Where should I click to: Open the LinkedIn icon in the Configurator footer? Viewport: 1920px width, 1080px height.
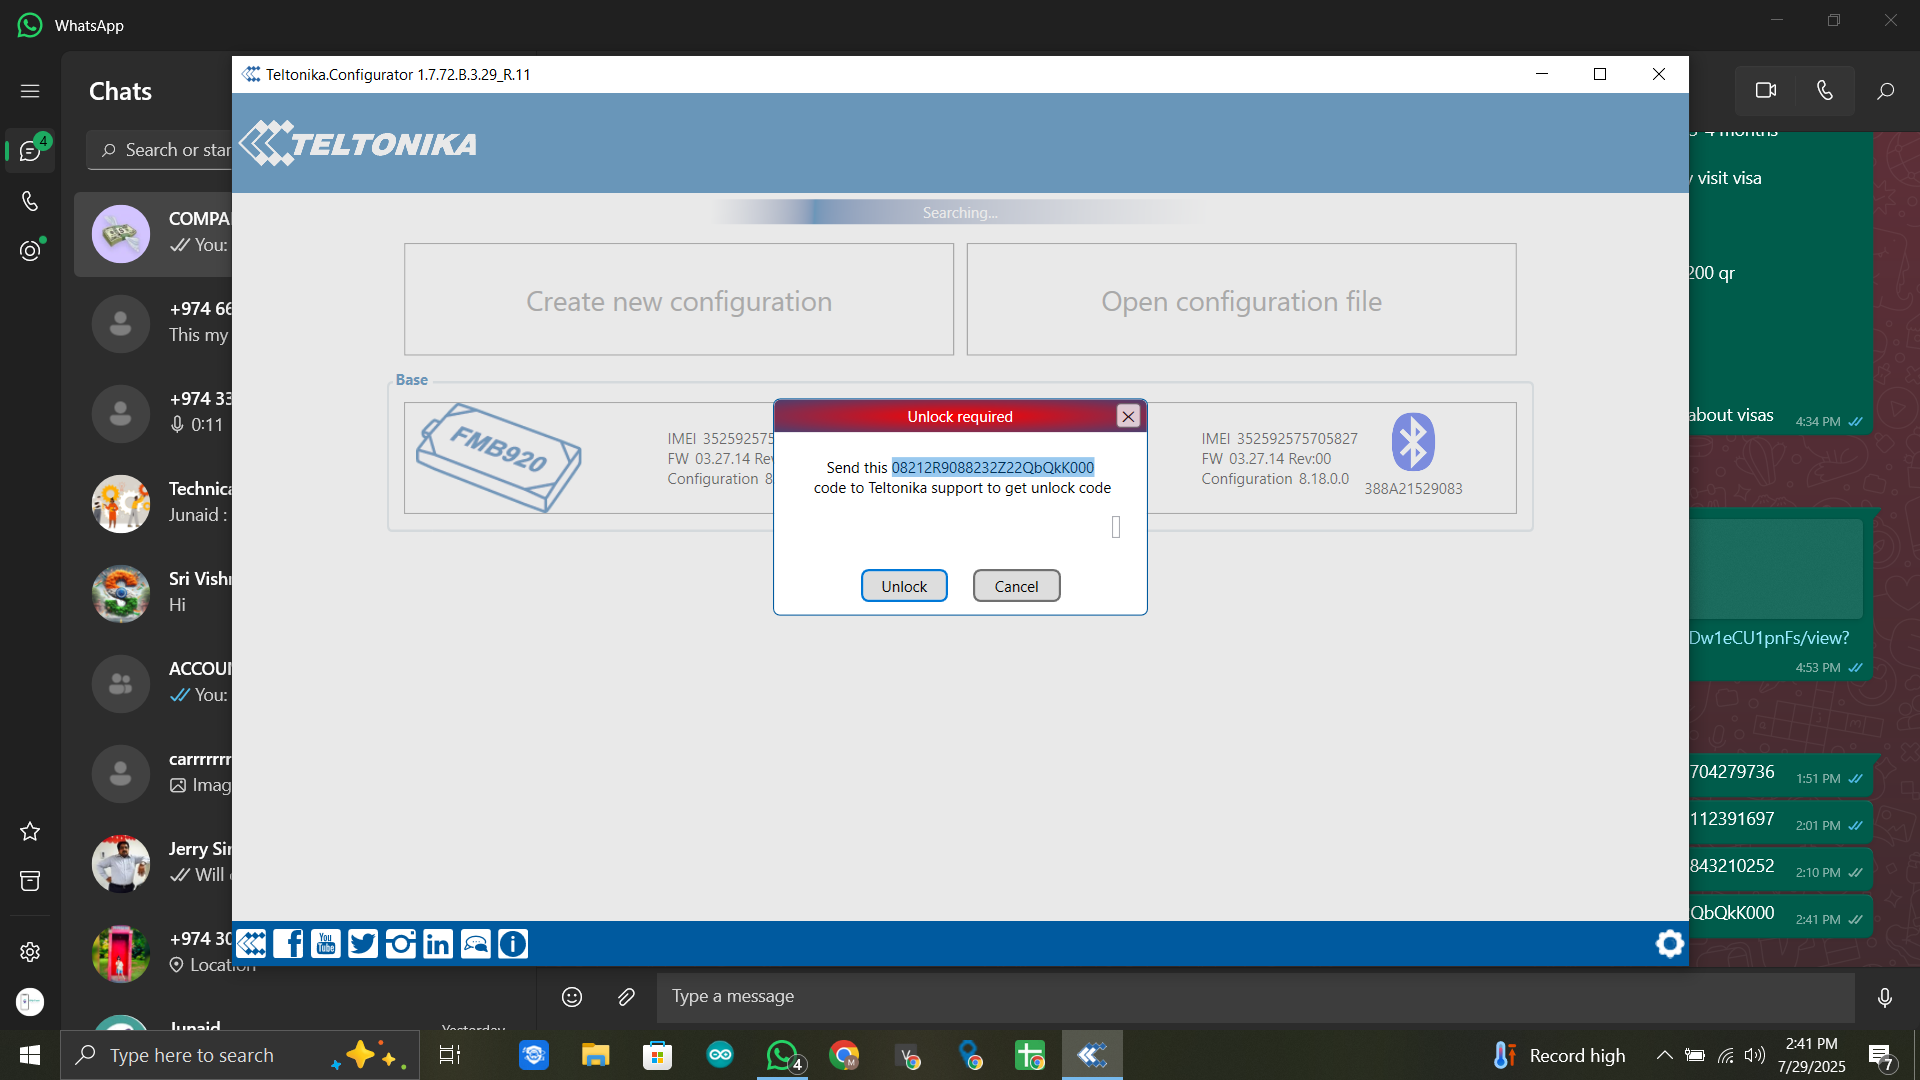point(438,944)
